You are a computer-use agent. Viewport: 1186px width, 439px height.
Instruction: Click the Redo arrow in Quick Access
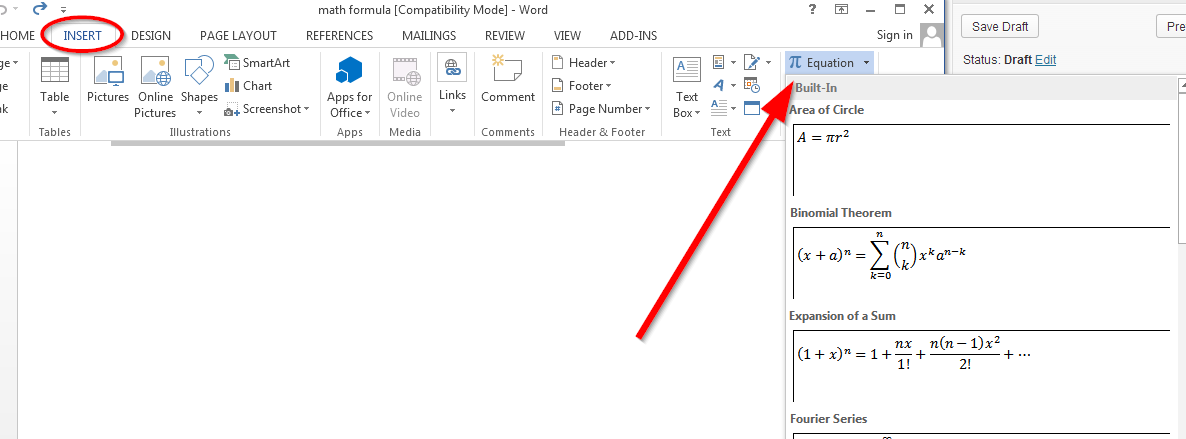(x=40, y=9)
